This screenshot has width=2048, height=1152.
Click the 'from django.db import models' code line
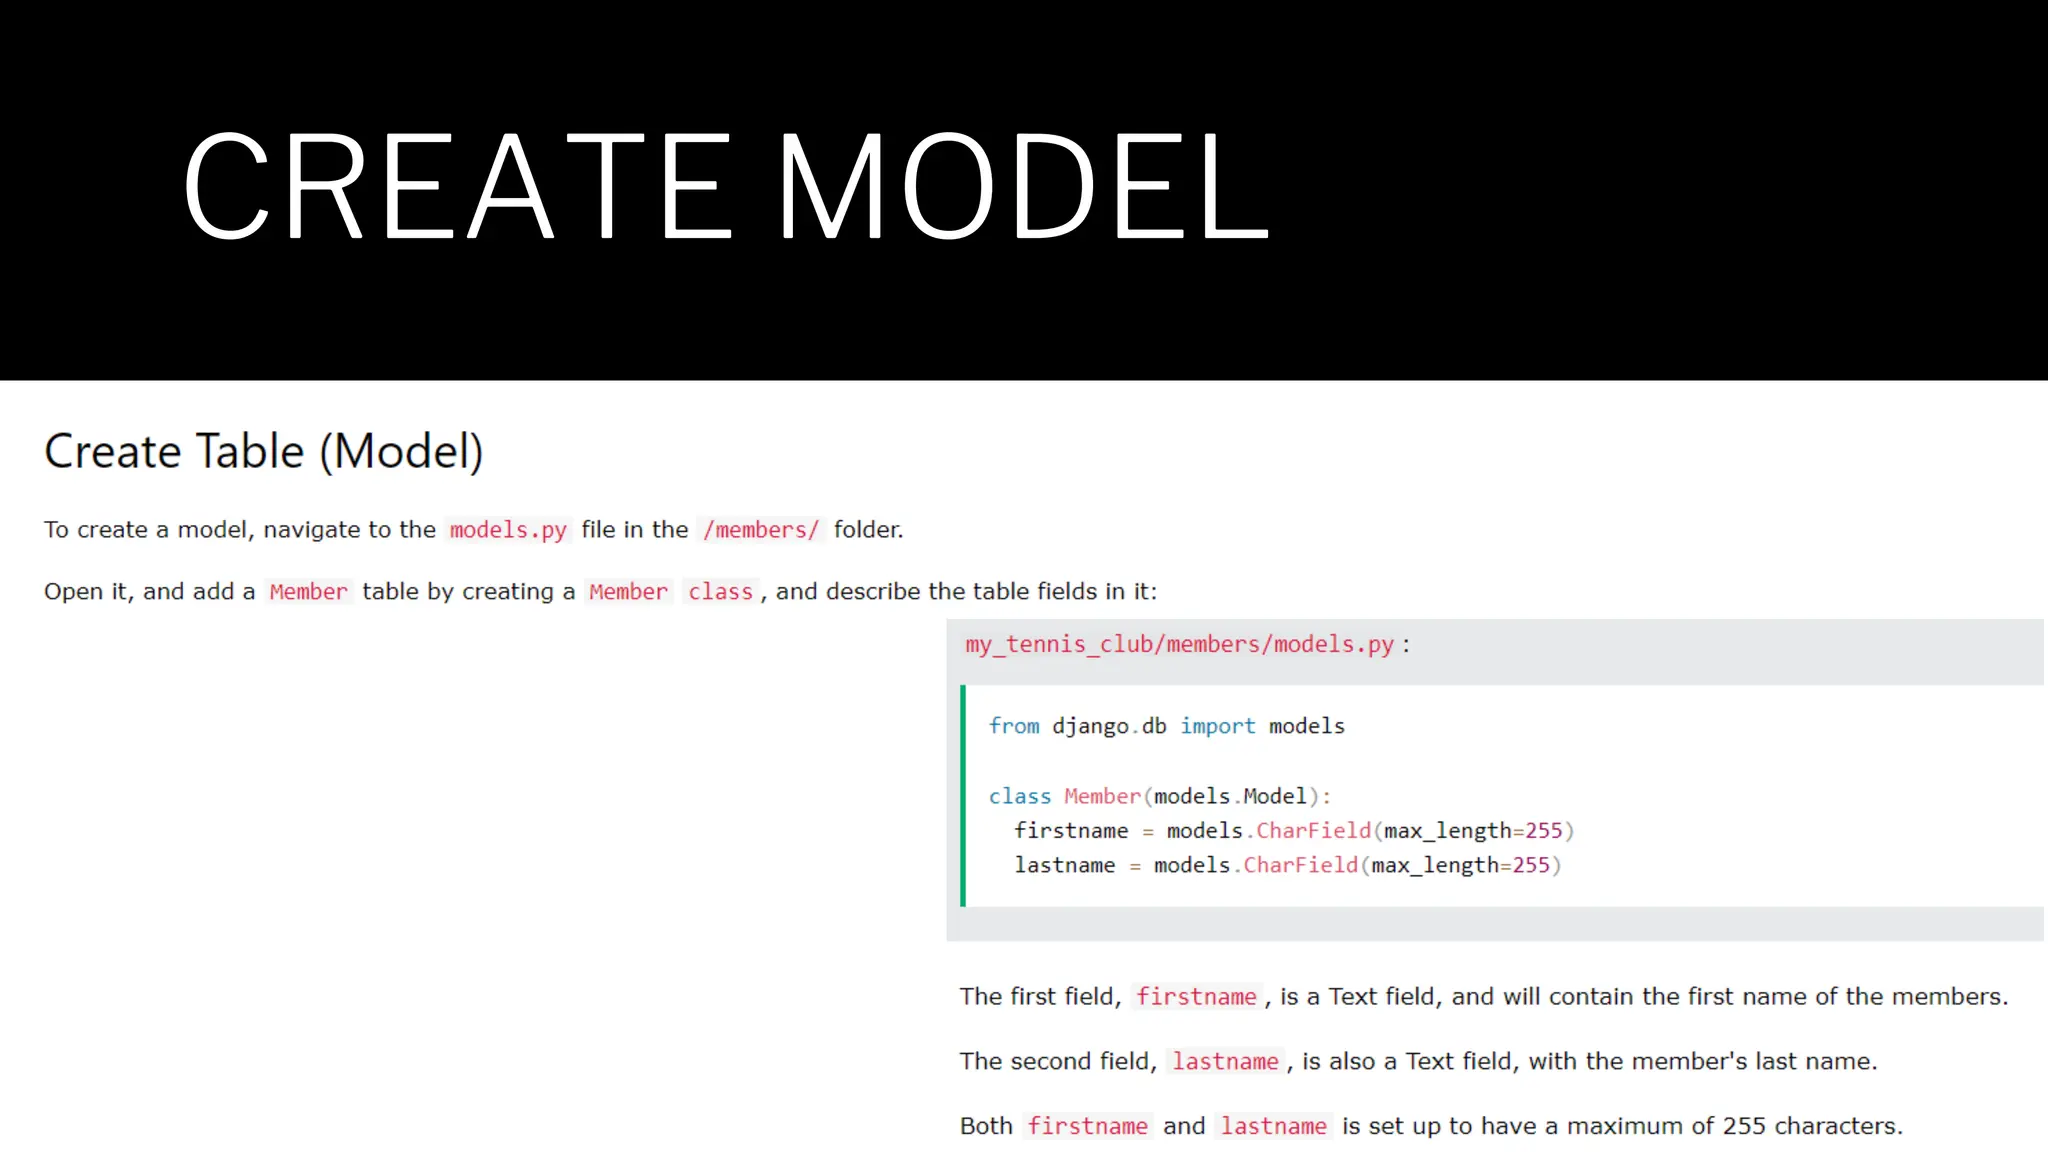point(1166,726)
